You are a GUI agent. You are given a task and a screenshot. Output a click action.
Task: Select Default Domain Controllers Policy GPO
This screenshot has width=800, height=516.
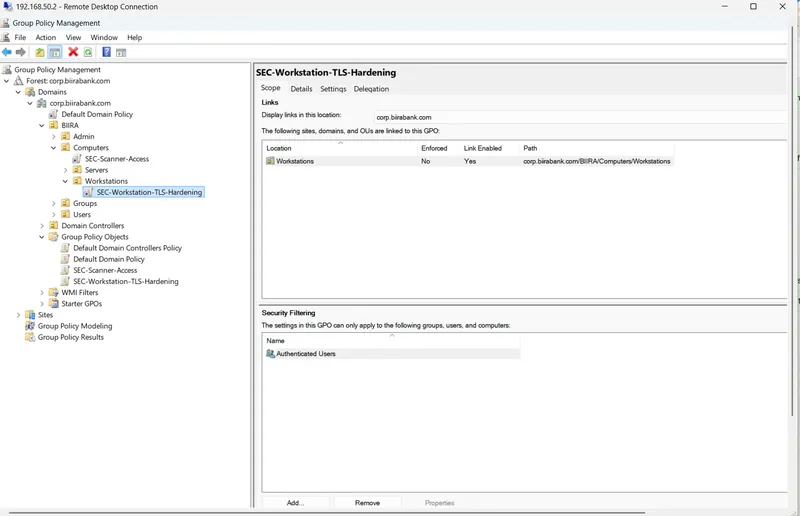click(x=127, y=248)
